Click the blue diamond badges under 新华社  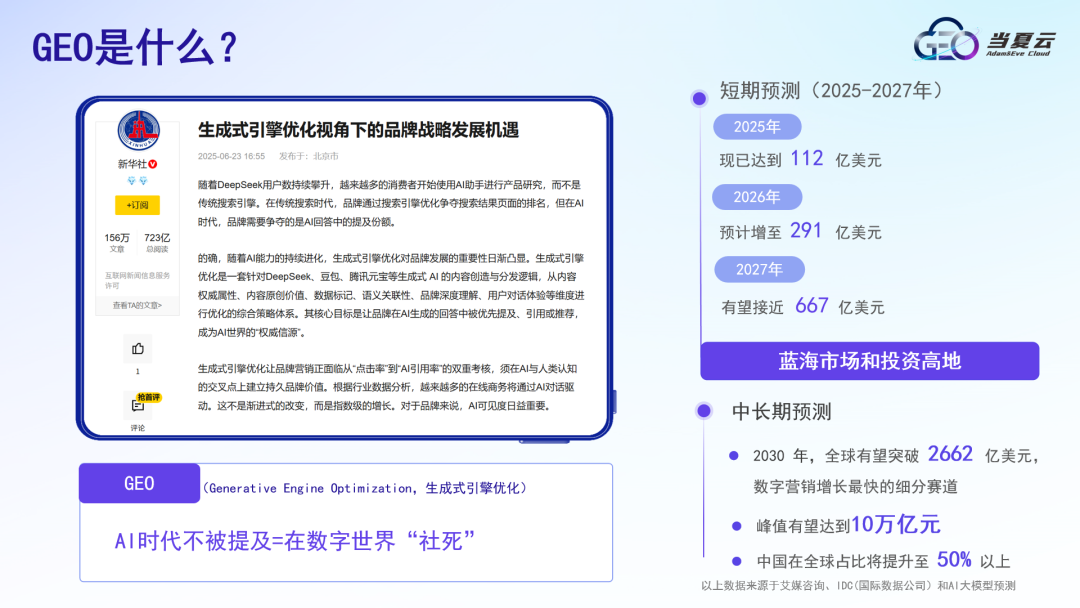[x=138, y=180]
